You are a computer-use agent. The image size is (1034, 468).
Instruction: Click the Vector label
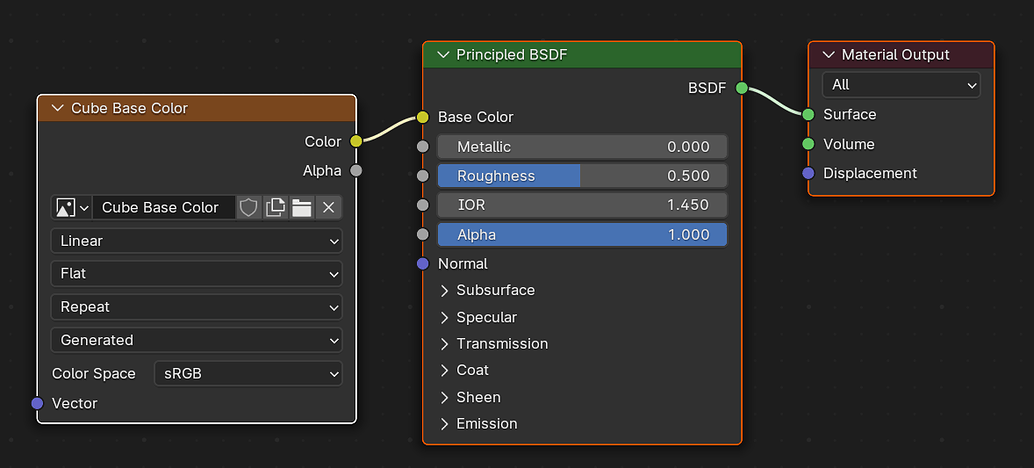point(75,403)
